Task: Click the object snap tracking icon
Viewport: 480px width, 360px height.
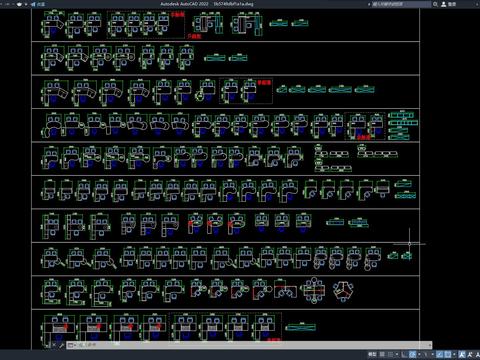Action: [439, 354]
